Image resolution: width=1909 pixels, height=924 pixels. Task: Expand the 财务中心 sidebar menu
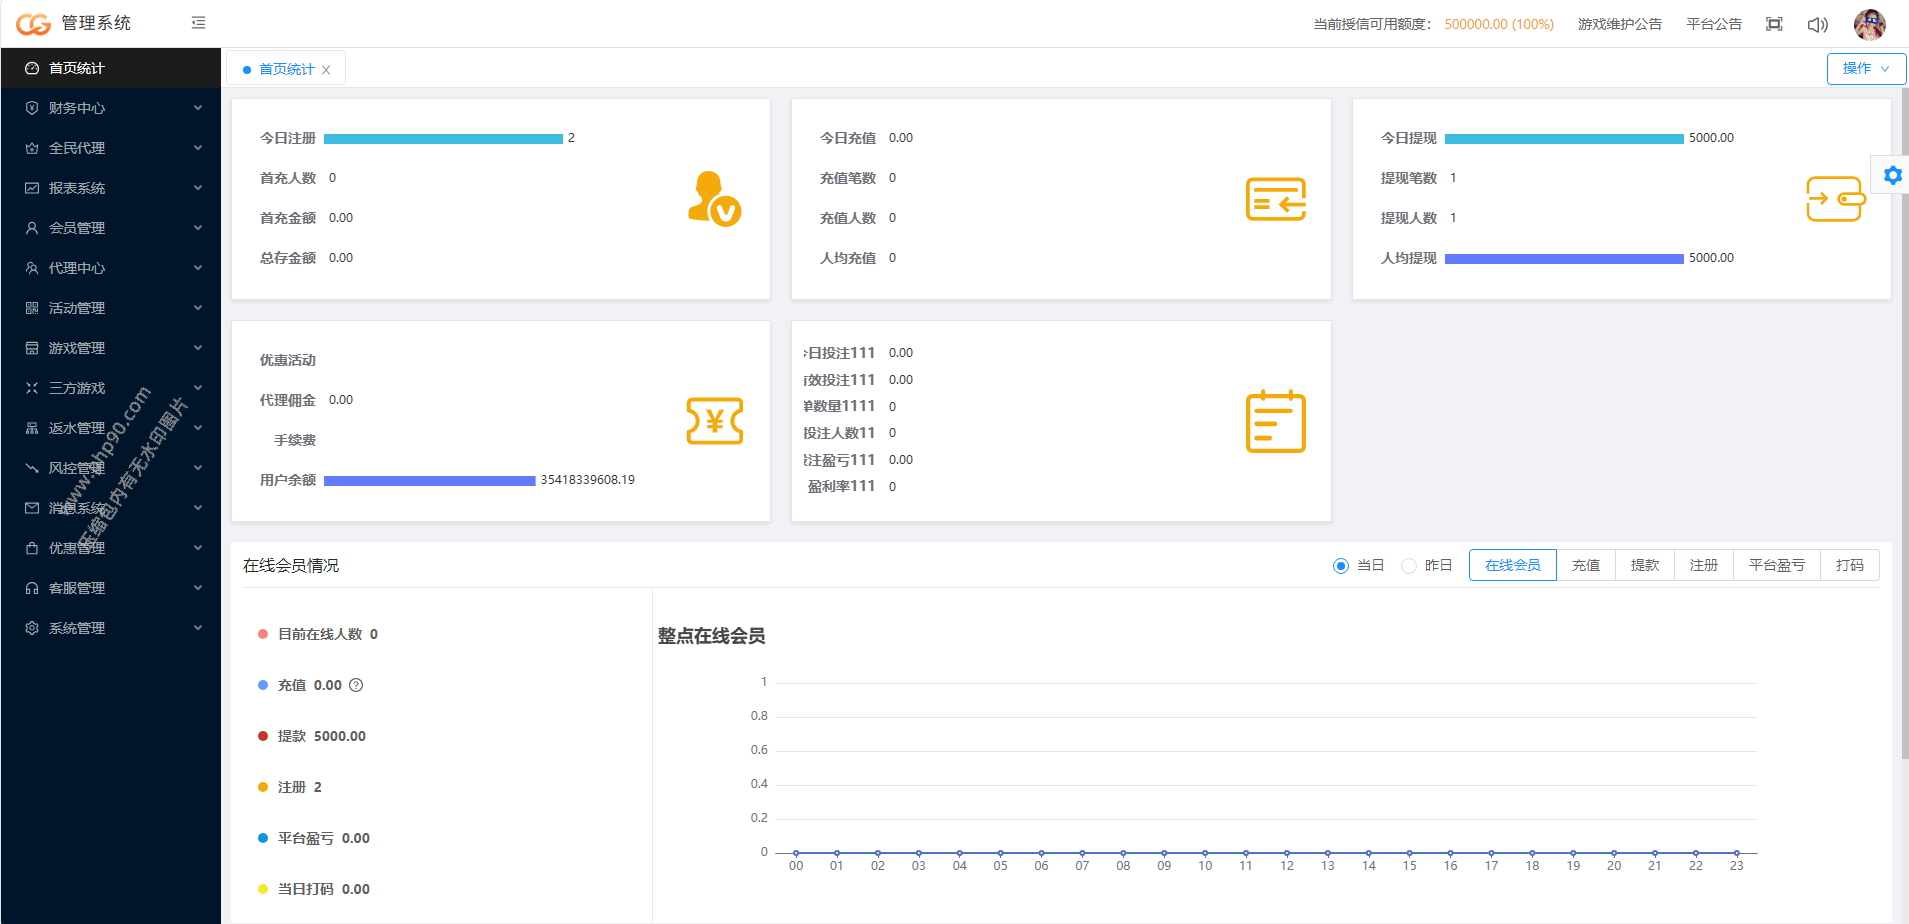point(110,108)
